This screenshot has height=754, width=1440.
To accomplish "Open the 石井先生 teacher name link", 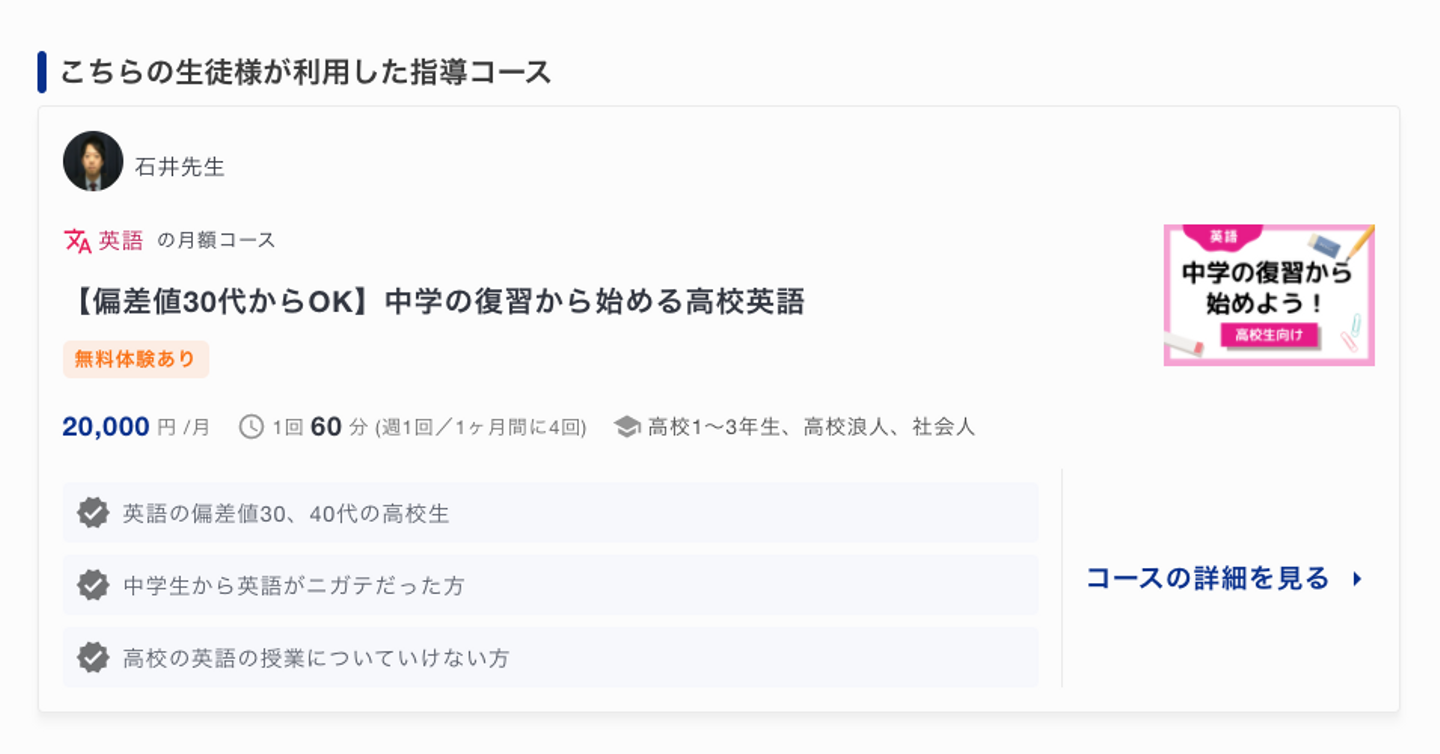I will [x=180, y=167].
